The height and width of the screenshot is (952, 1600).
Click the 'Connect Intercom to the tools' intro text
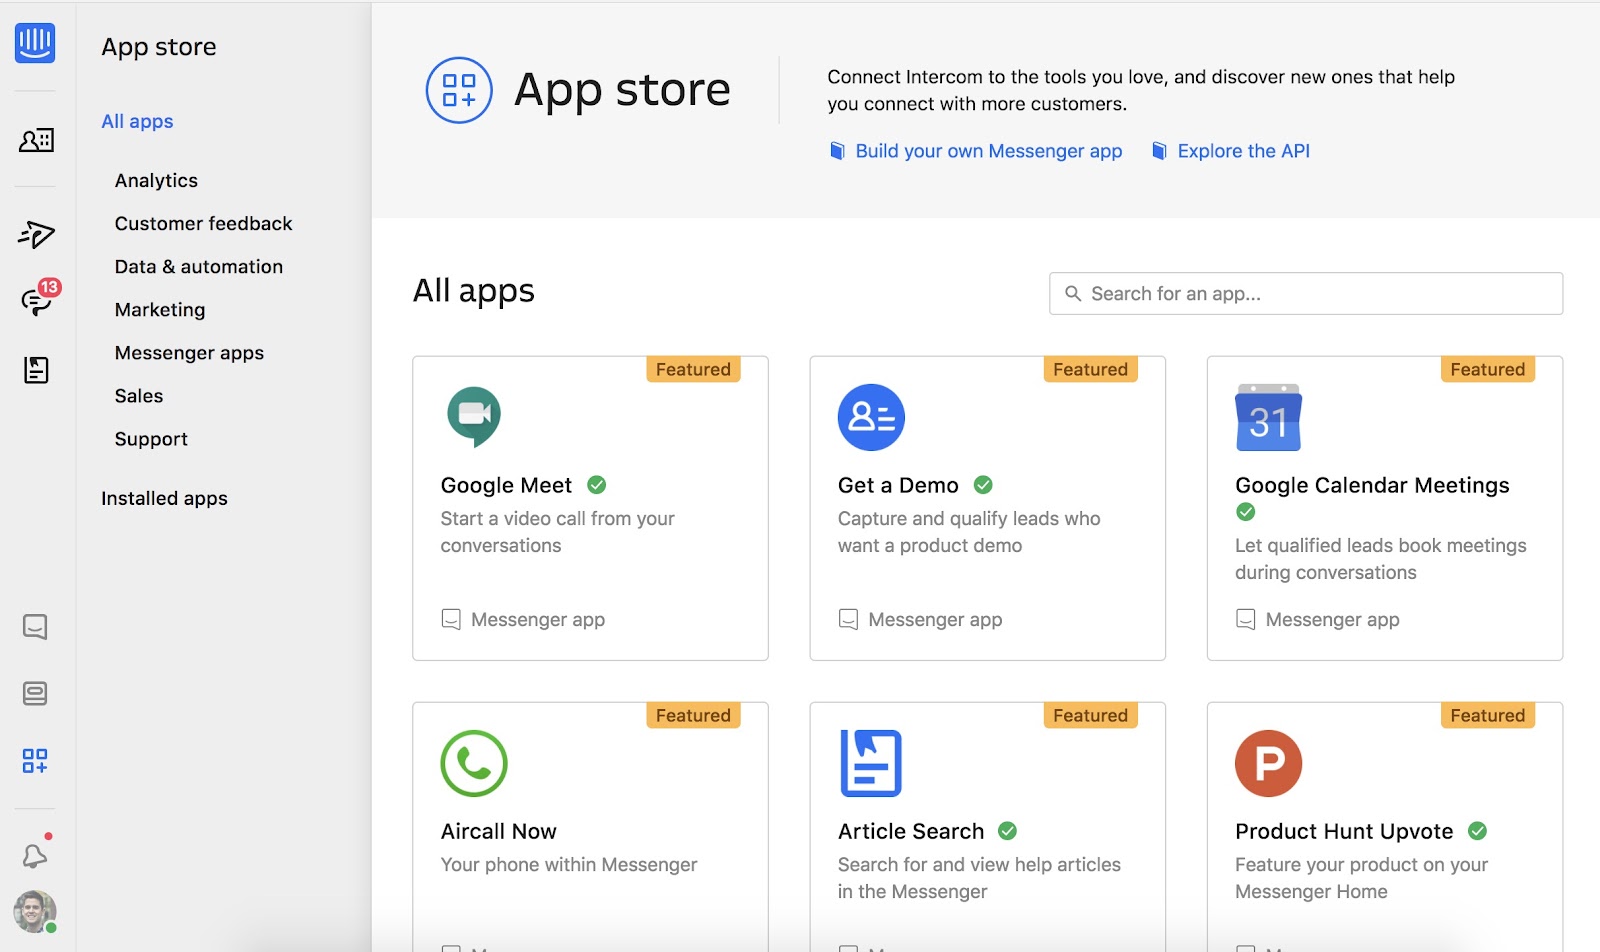[1141, 90]
